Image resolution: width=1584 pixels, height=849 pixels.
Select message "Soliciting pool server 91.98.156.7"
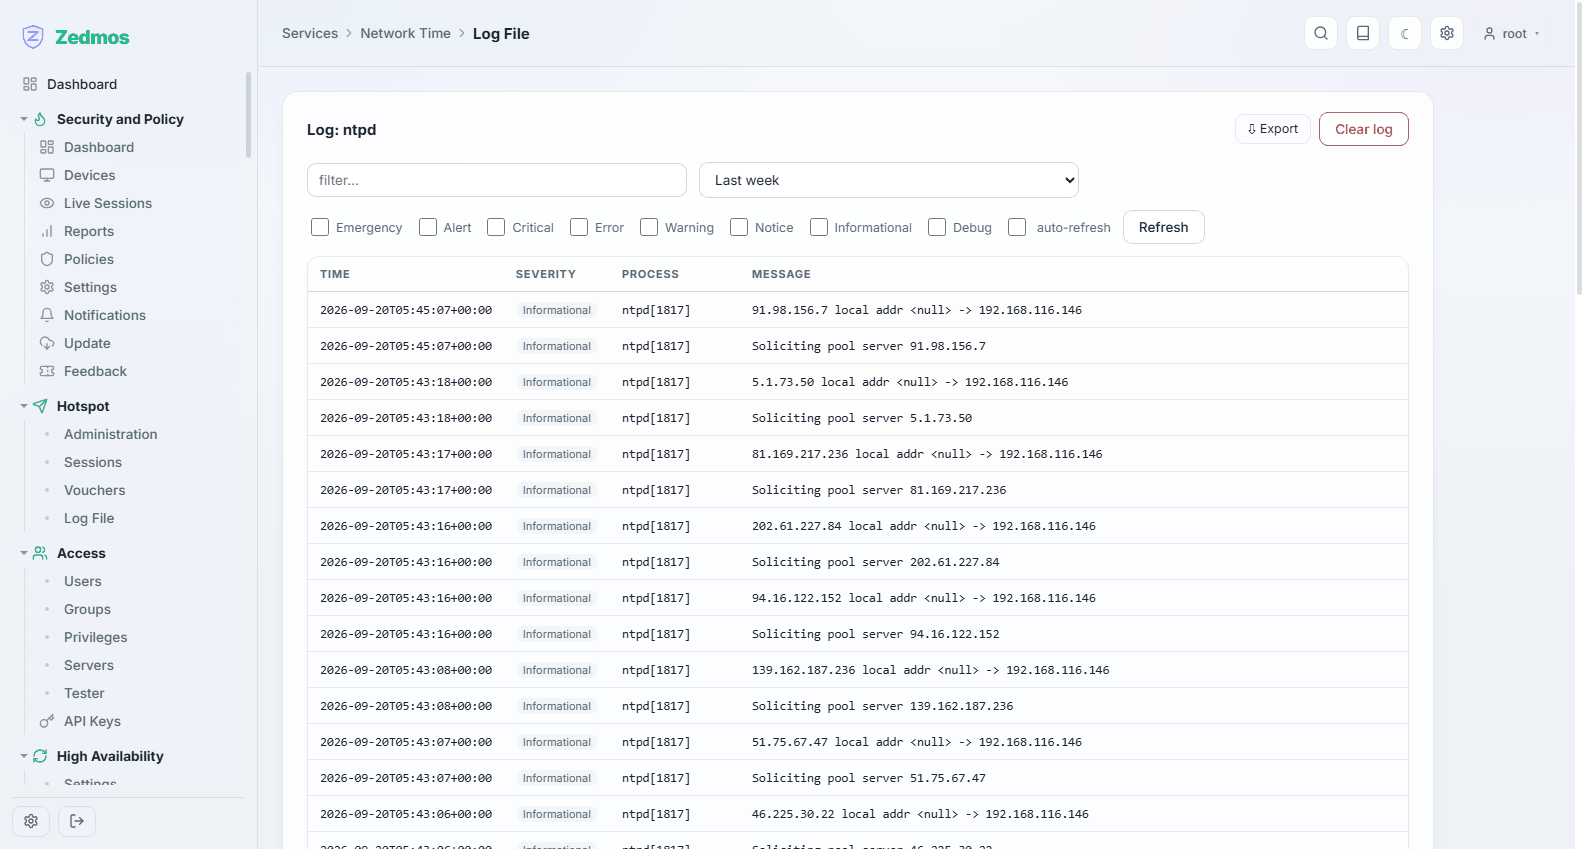tap(869, 346)
